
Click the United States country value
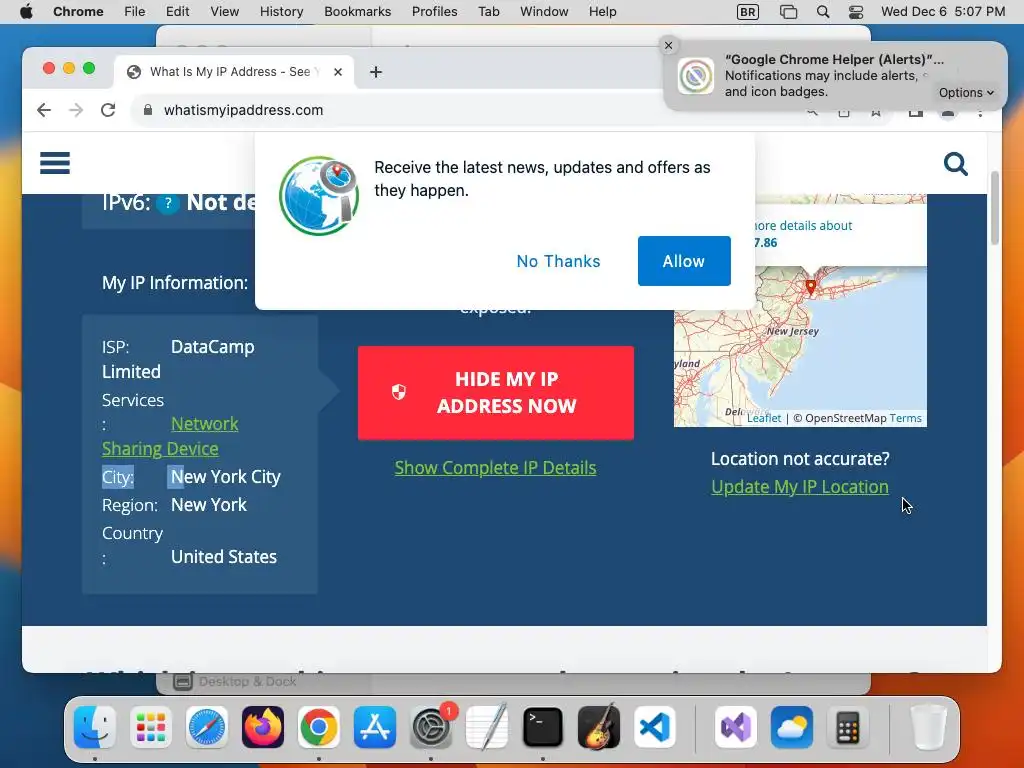[x=224, y=556]
